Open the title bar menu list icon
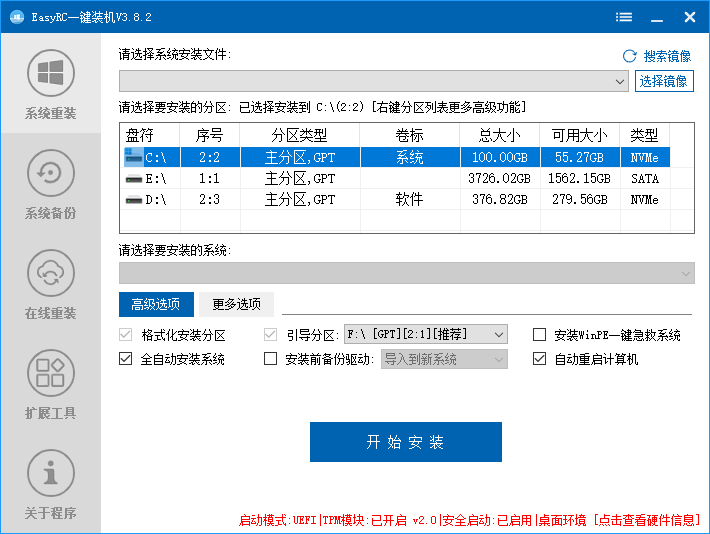 [624, 17]
